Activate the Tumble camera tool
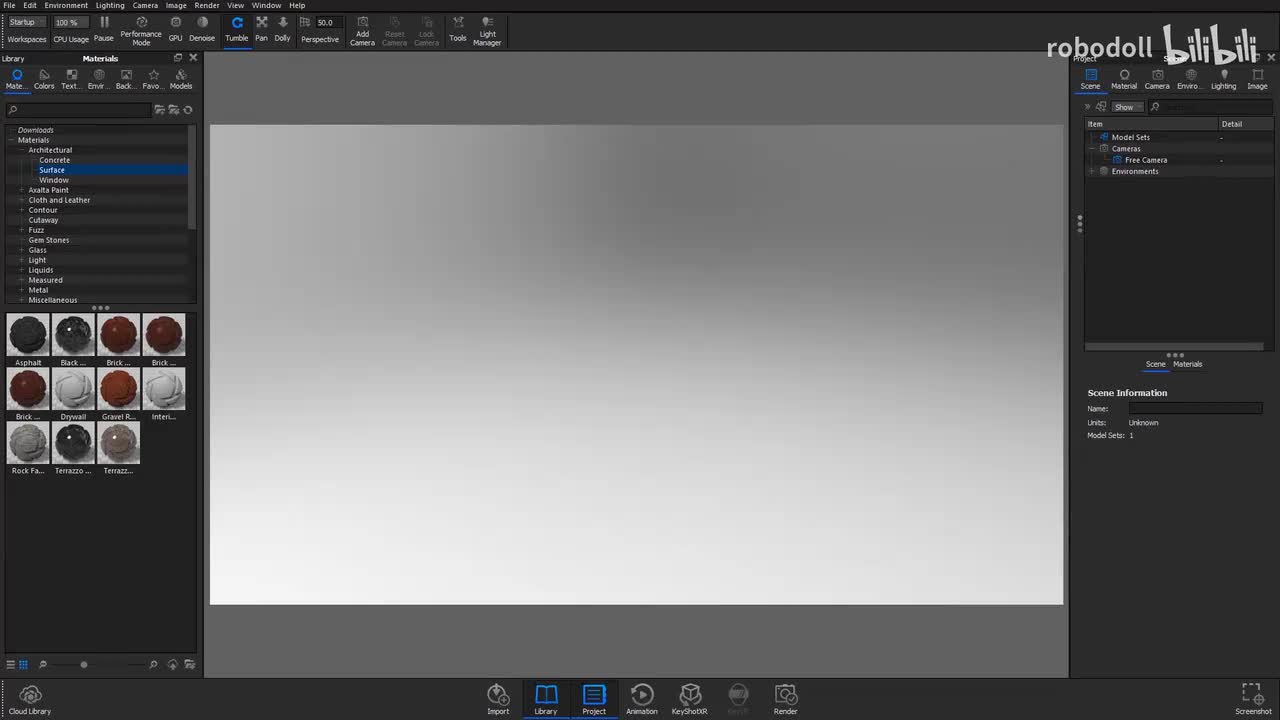This screenshot has height=720, width=1280. pyautogui.click(x=237, y=29)
